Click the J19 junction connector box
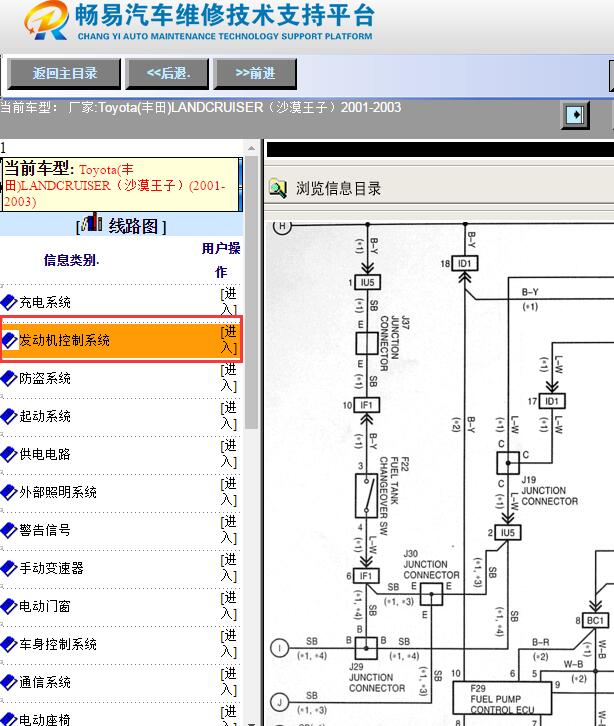 [508, 463]
